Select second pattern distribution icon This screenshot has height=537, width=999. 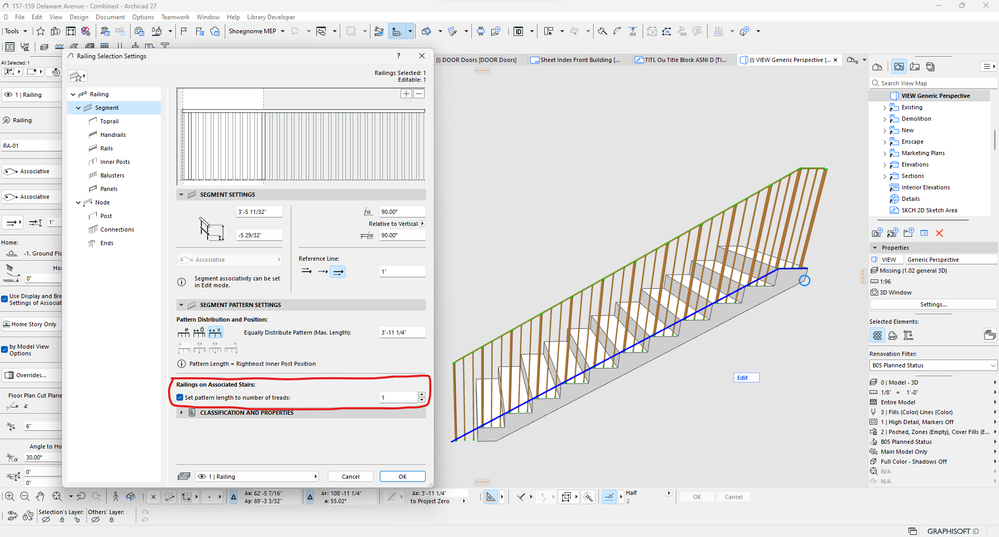click(199, 332)
